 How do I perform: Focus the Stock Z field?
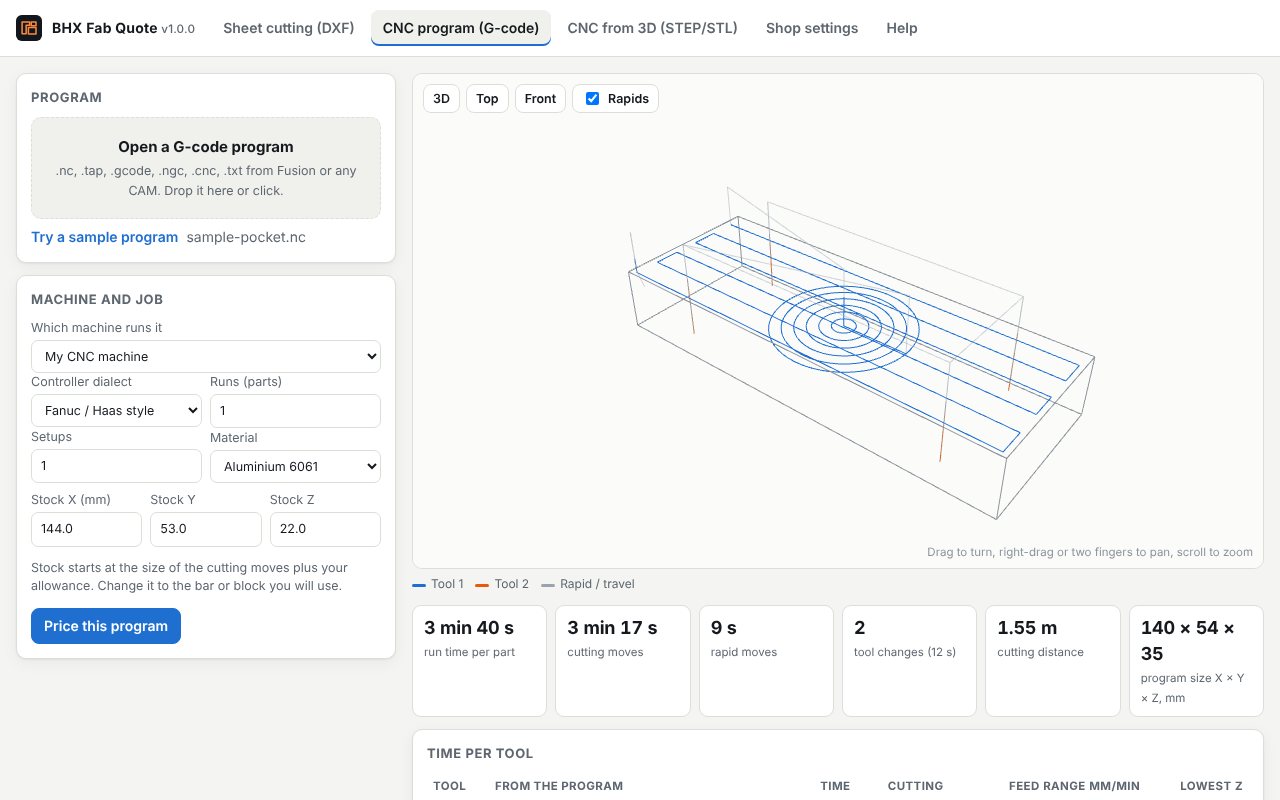point(325,529)
